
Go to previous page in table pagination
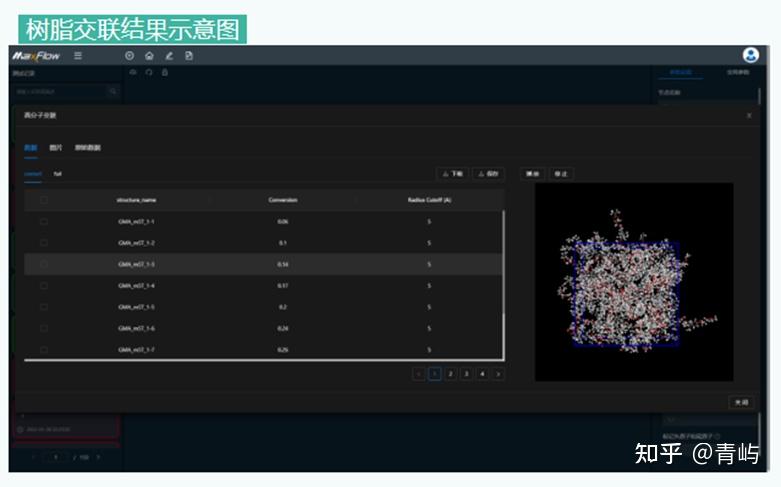(419, 374)
